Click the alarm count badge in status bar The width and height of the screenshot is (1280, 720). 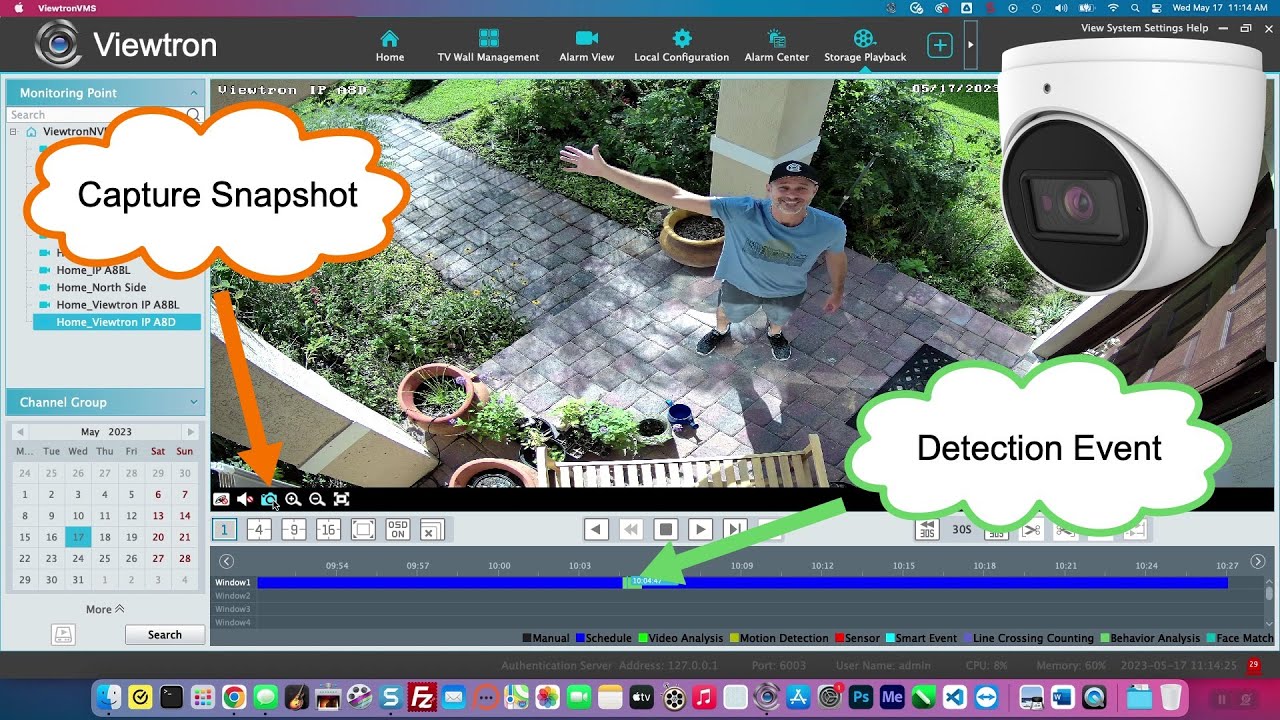[1254, 665]
